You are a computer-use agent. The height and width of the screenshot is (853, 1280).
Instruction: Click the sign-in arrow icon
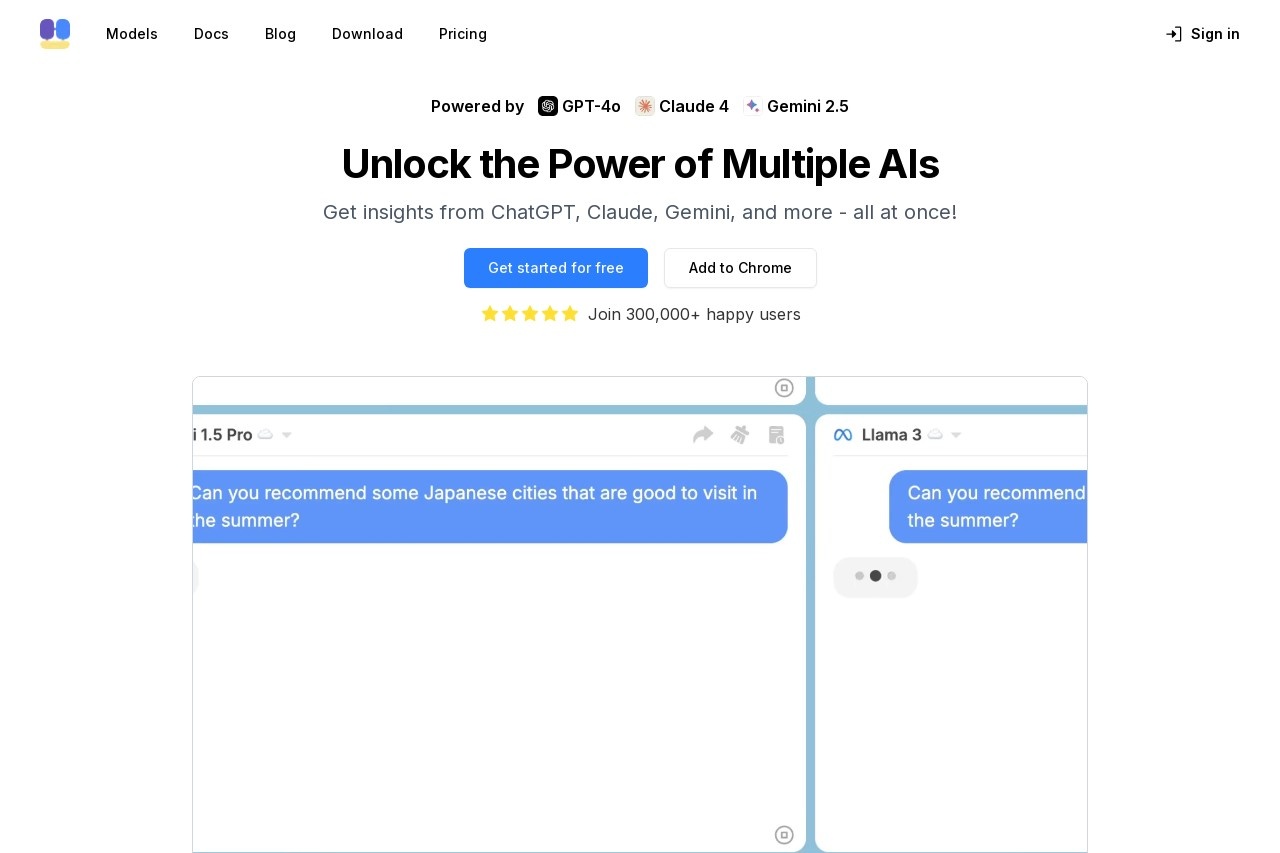click(1174, 34)
